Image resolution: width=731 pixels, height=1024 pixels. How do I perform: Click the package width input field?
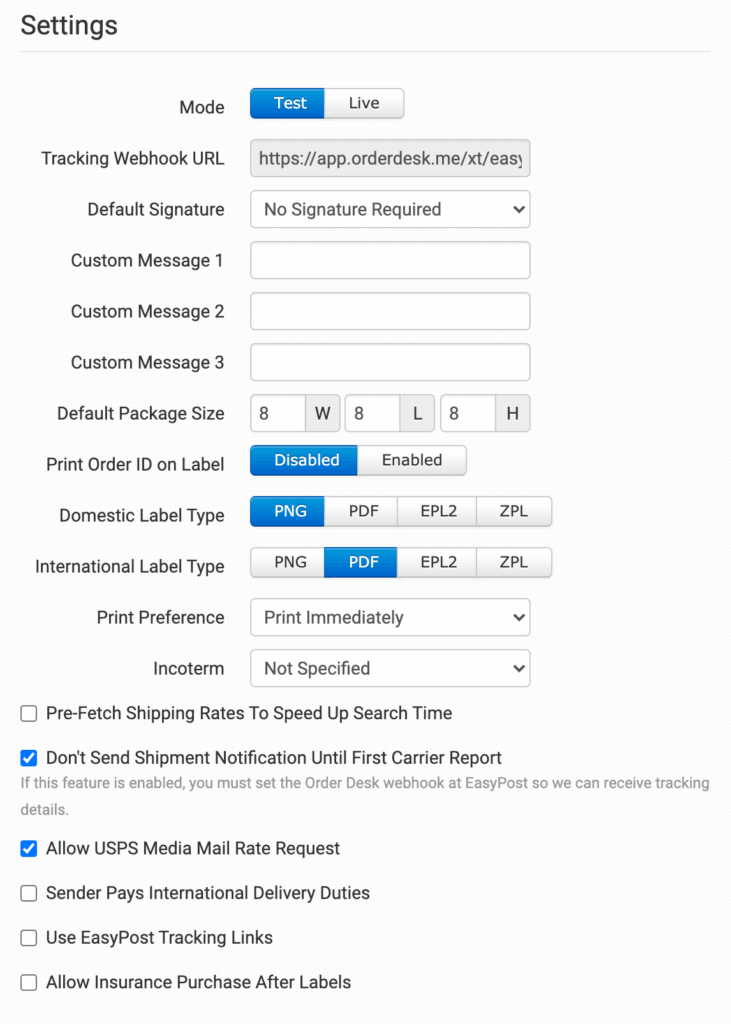(277, 413)
